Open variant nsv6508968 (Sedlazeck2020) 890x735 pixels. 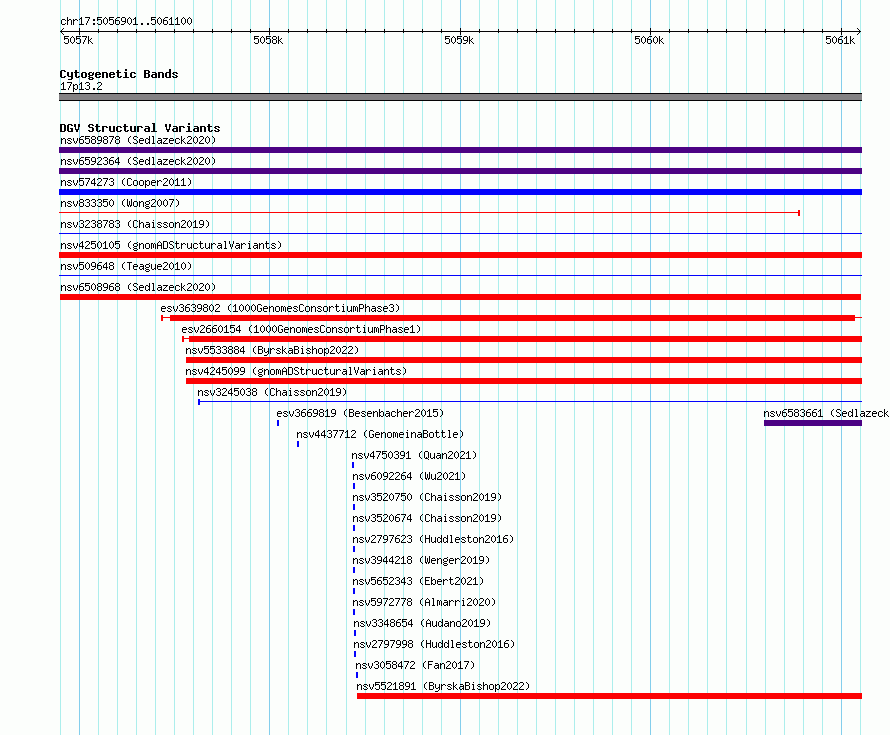tap(138, 287)
